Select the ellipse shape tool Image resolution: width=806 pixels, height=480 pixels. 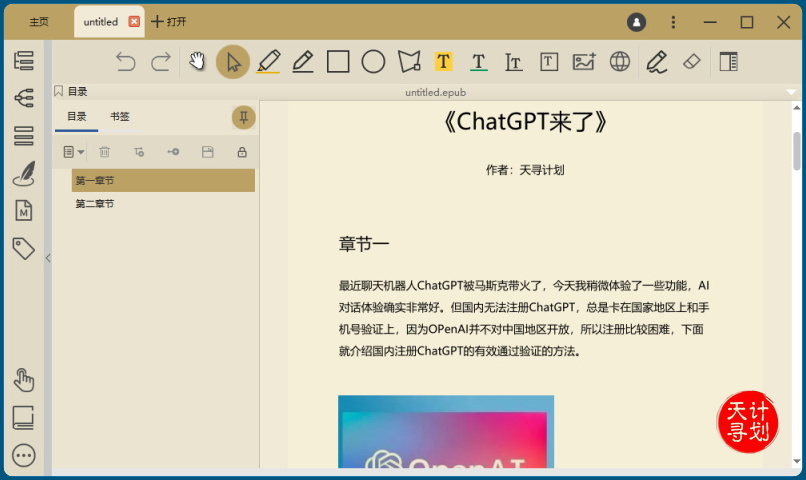pos(373,62)
